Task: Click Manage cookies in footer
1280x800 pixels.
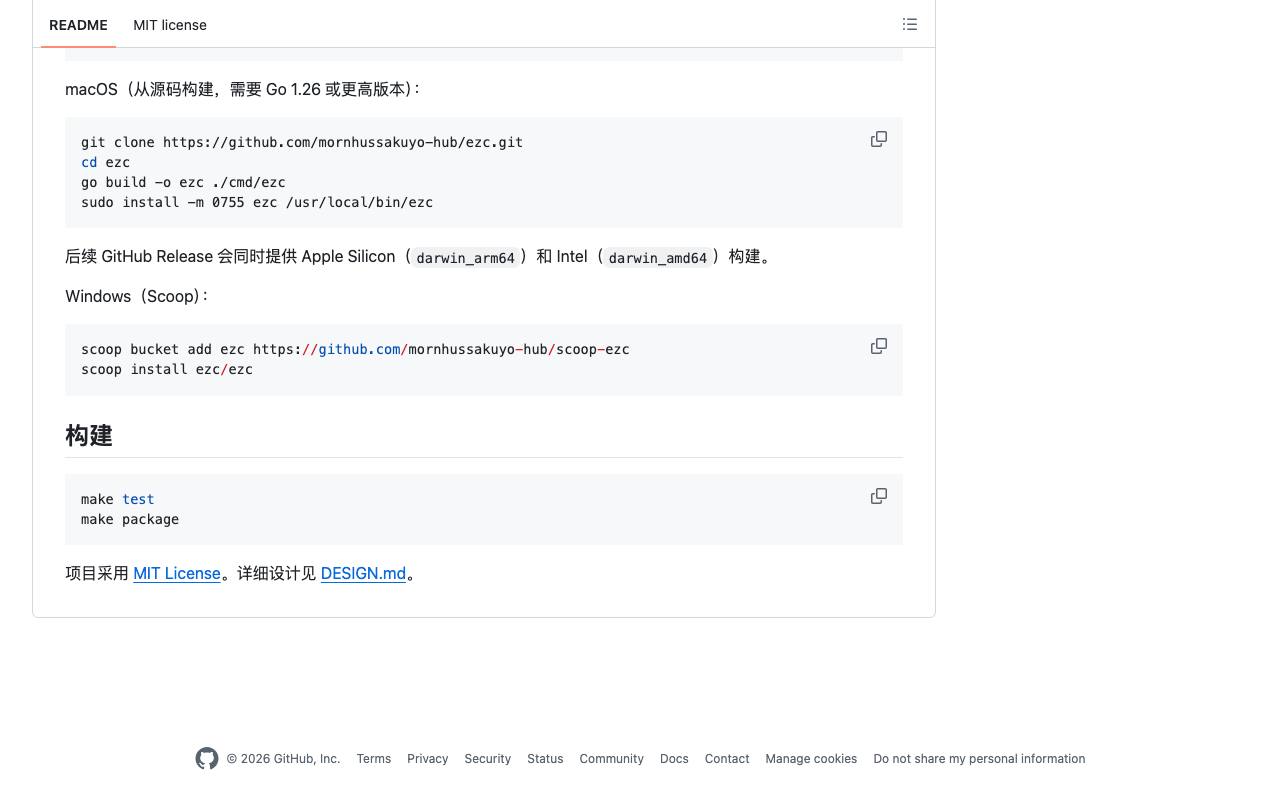Action: point(811,759)
